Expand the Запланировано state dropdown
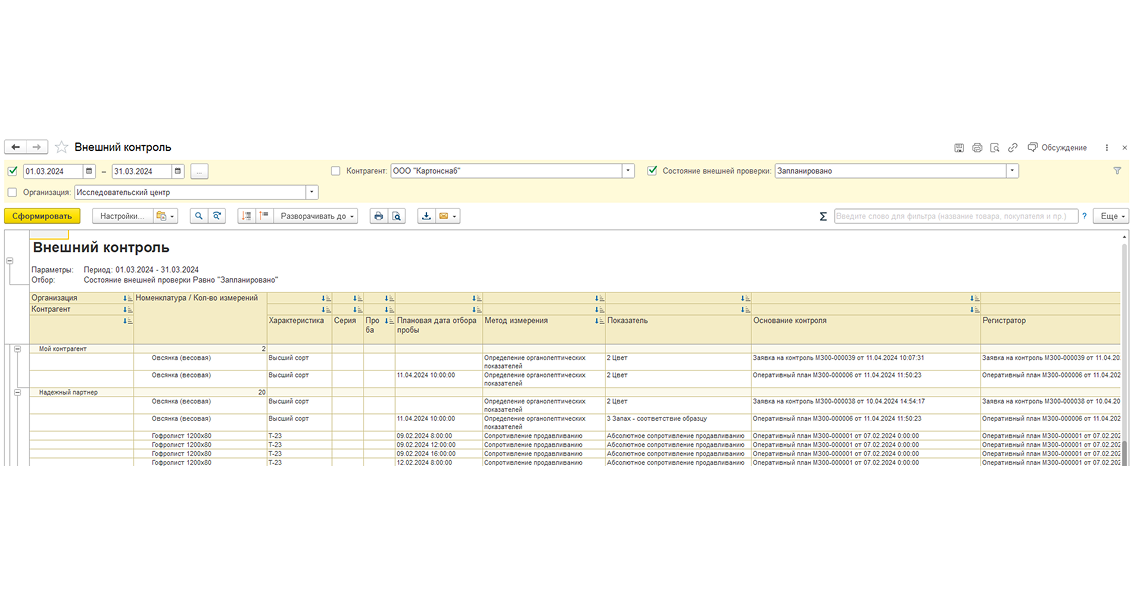This screenshot has height=605, width=1131. pos(1012,171)
